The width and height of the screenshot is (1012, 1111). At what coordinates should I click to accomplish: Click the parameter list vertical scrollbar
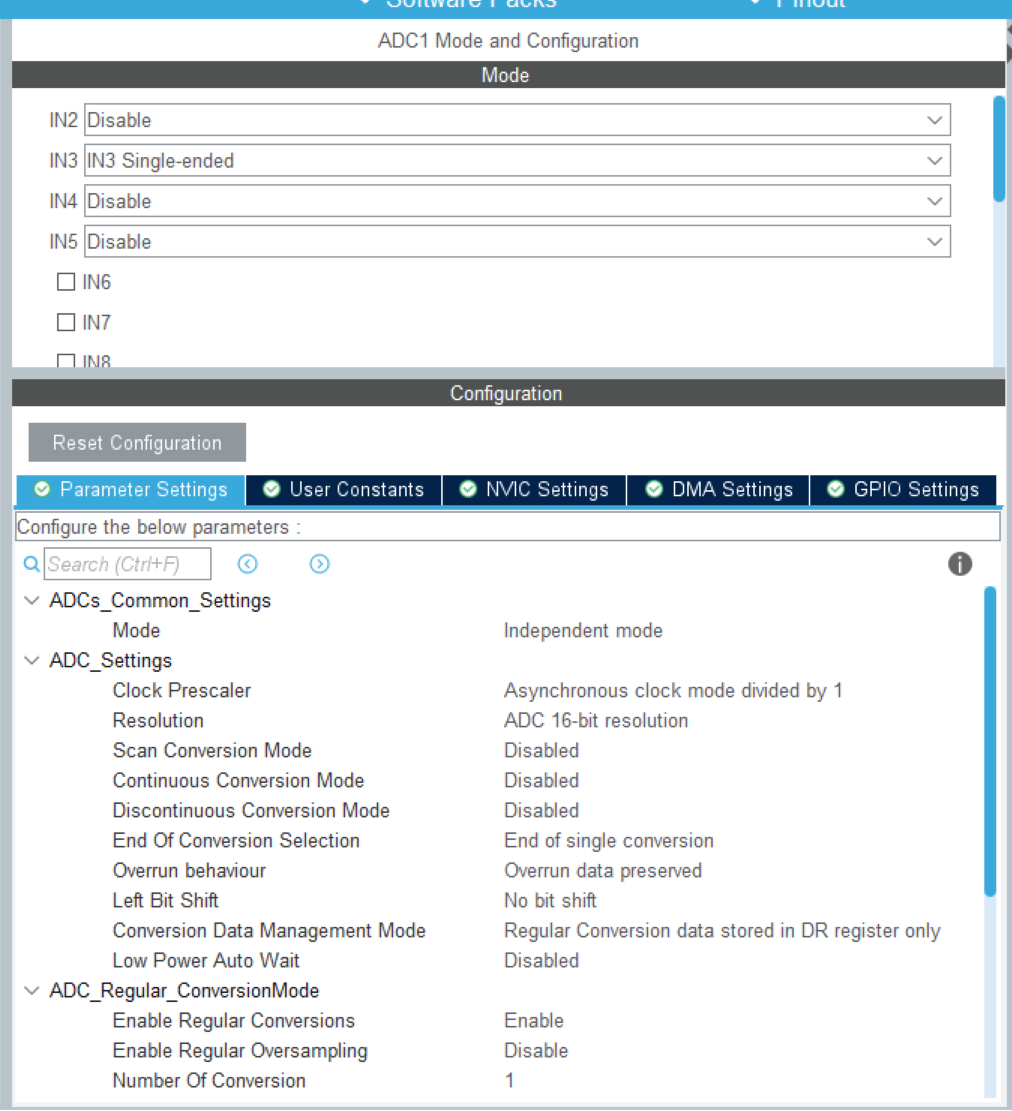pos(990,740)
